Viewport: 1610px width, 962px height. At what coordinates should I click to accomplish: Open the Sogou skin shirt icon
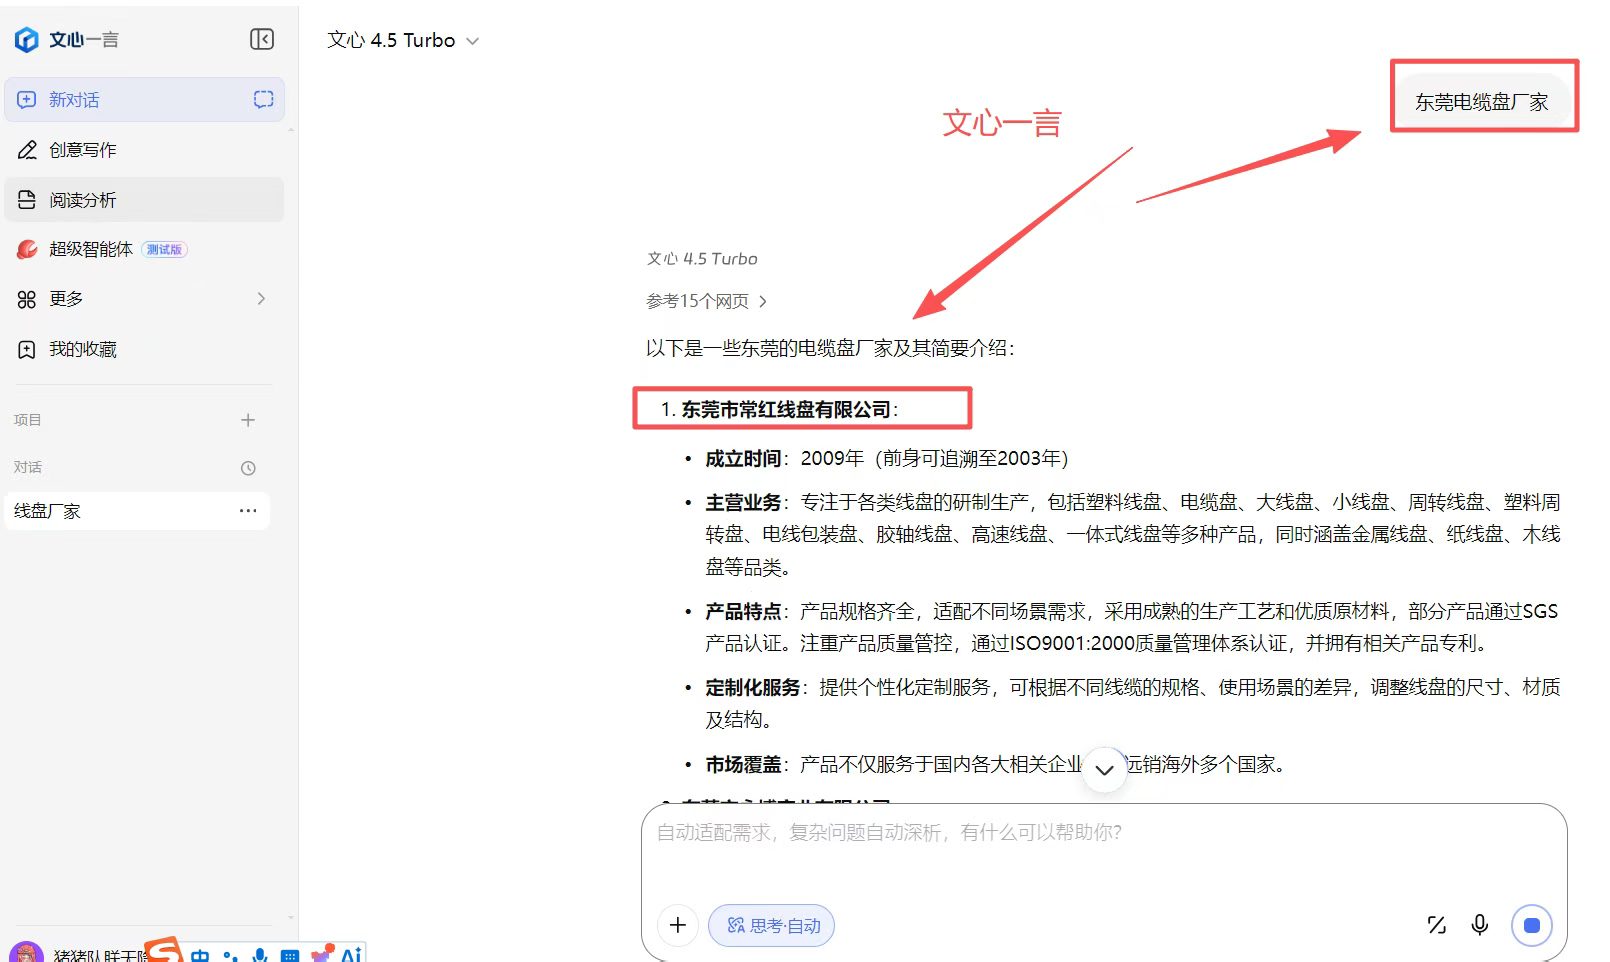pos(322,953)
